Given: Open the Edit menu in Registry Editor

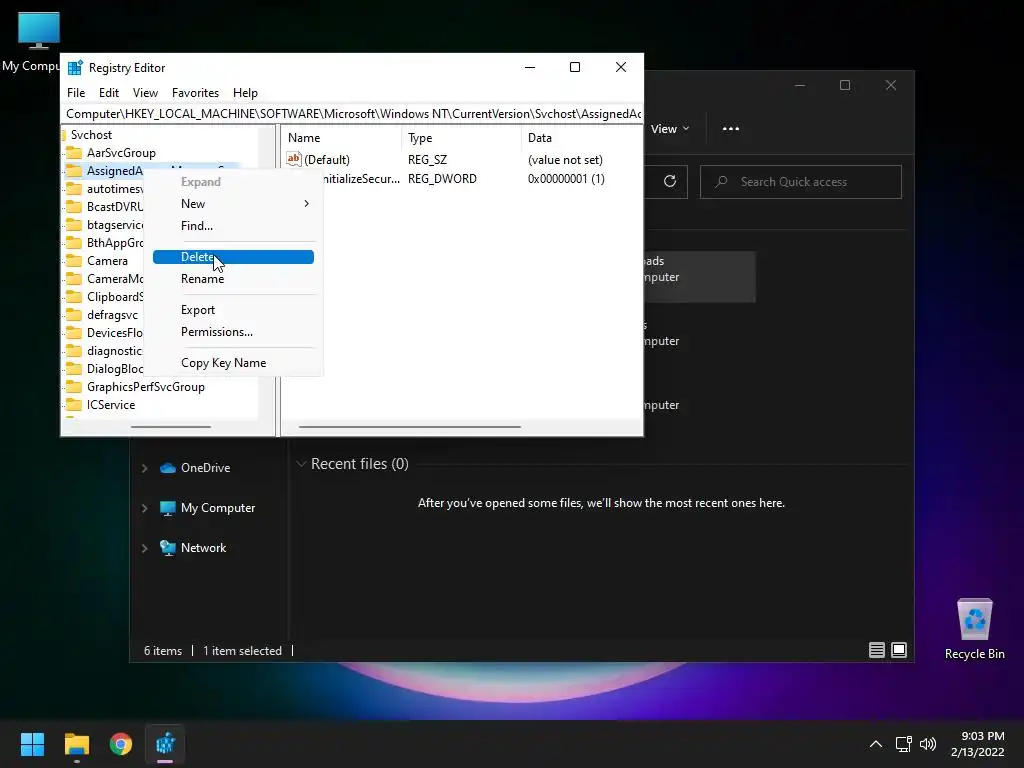Looking at the screenshot, I should click(x=108, y=93).
